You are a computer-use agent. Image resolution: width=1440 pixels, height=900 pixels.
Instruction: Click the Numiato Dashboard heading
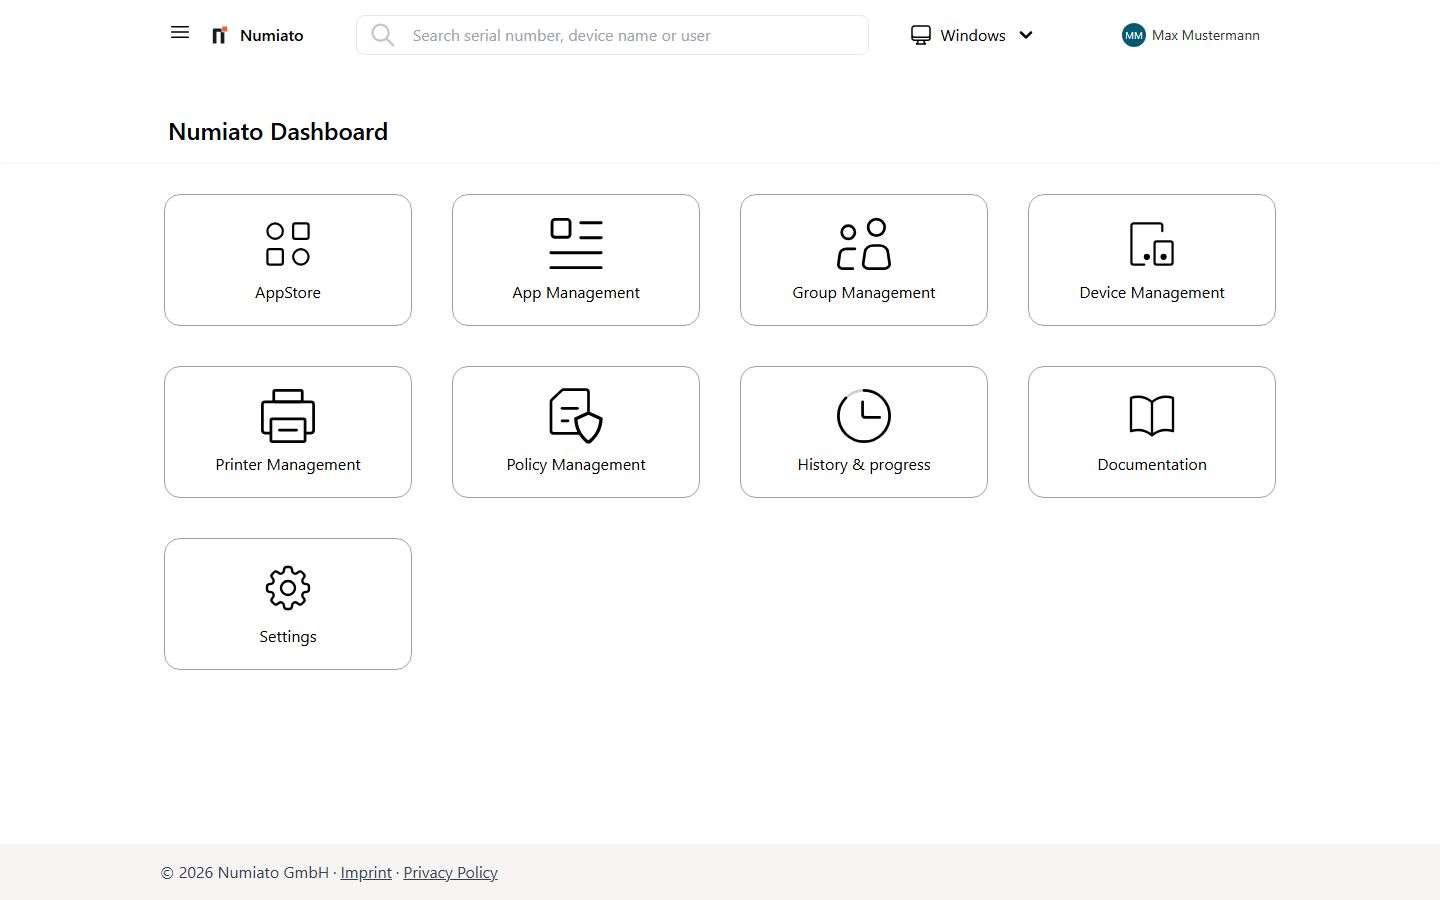tap(277, 131)
